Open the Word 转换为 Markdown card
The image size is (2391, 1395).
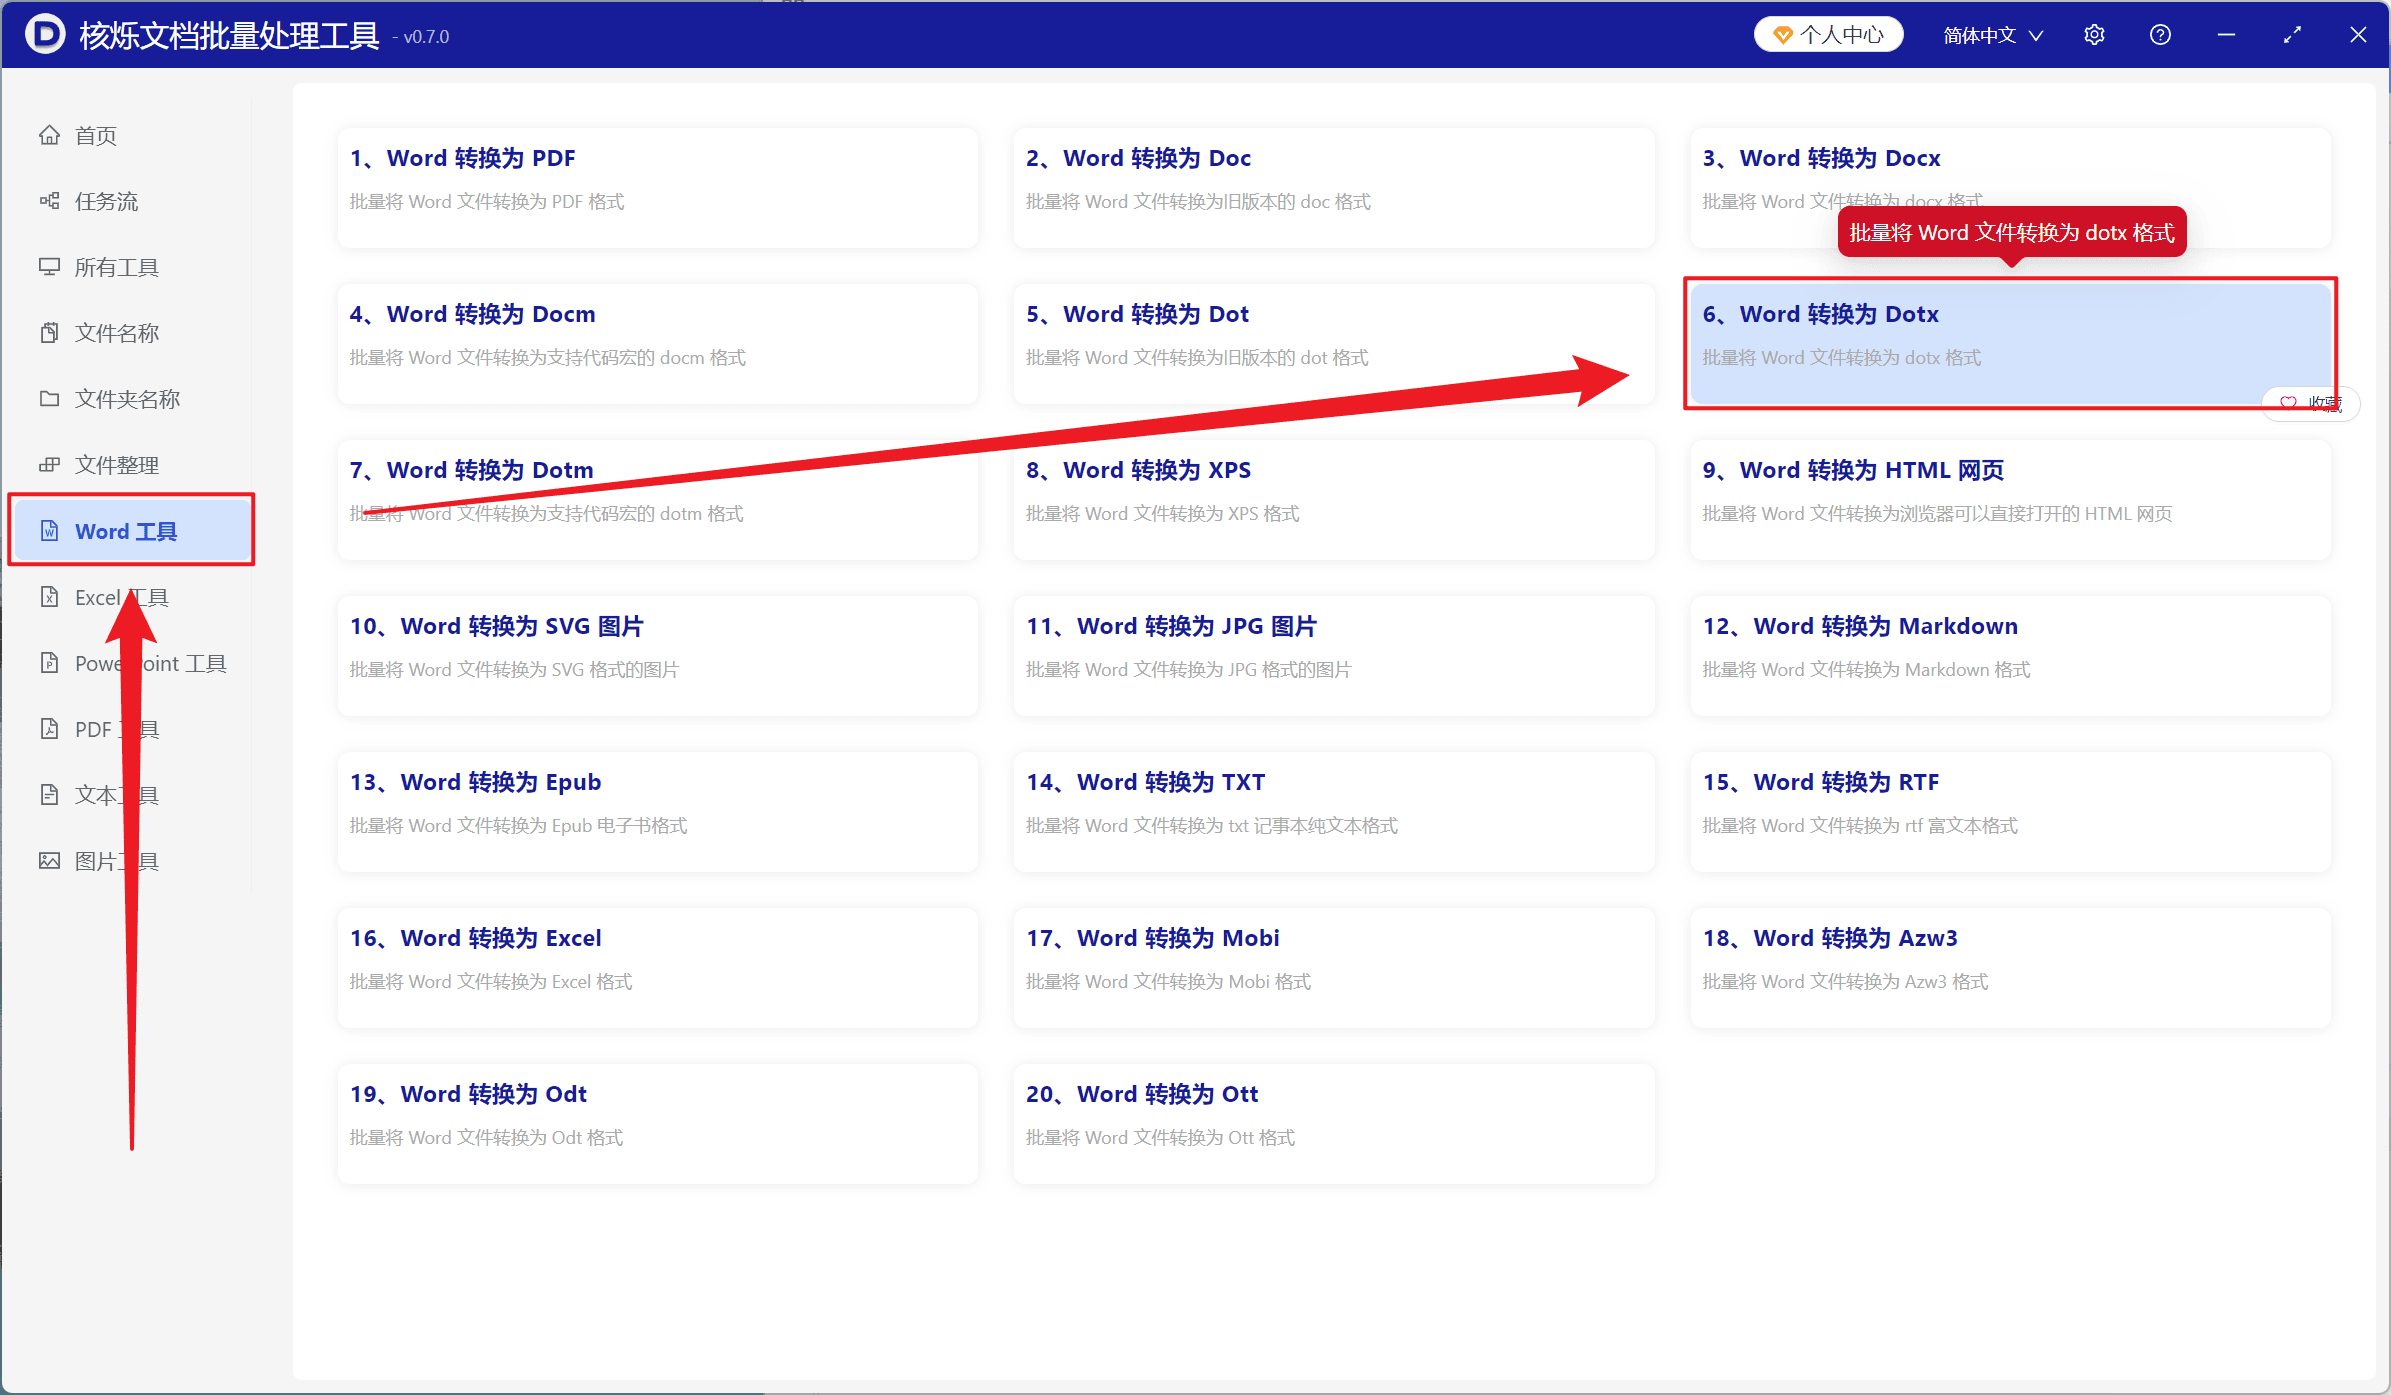pos(2010,655)
